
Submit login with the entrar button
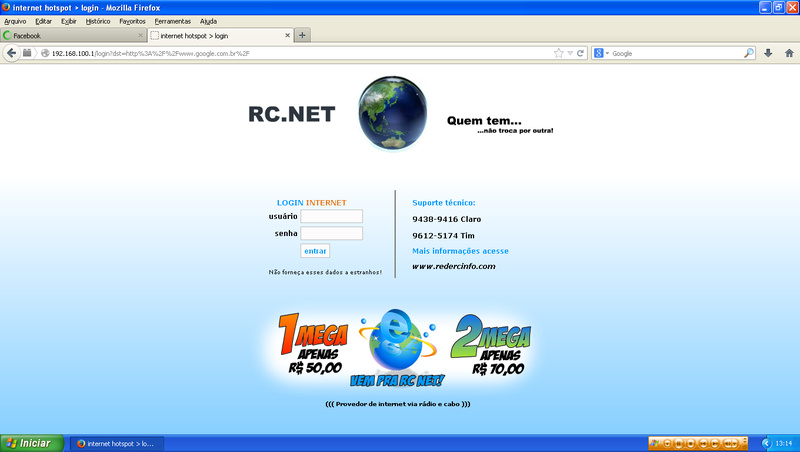click(315, 251)
